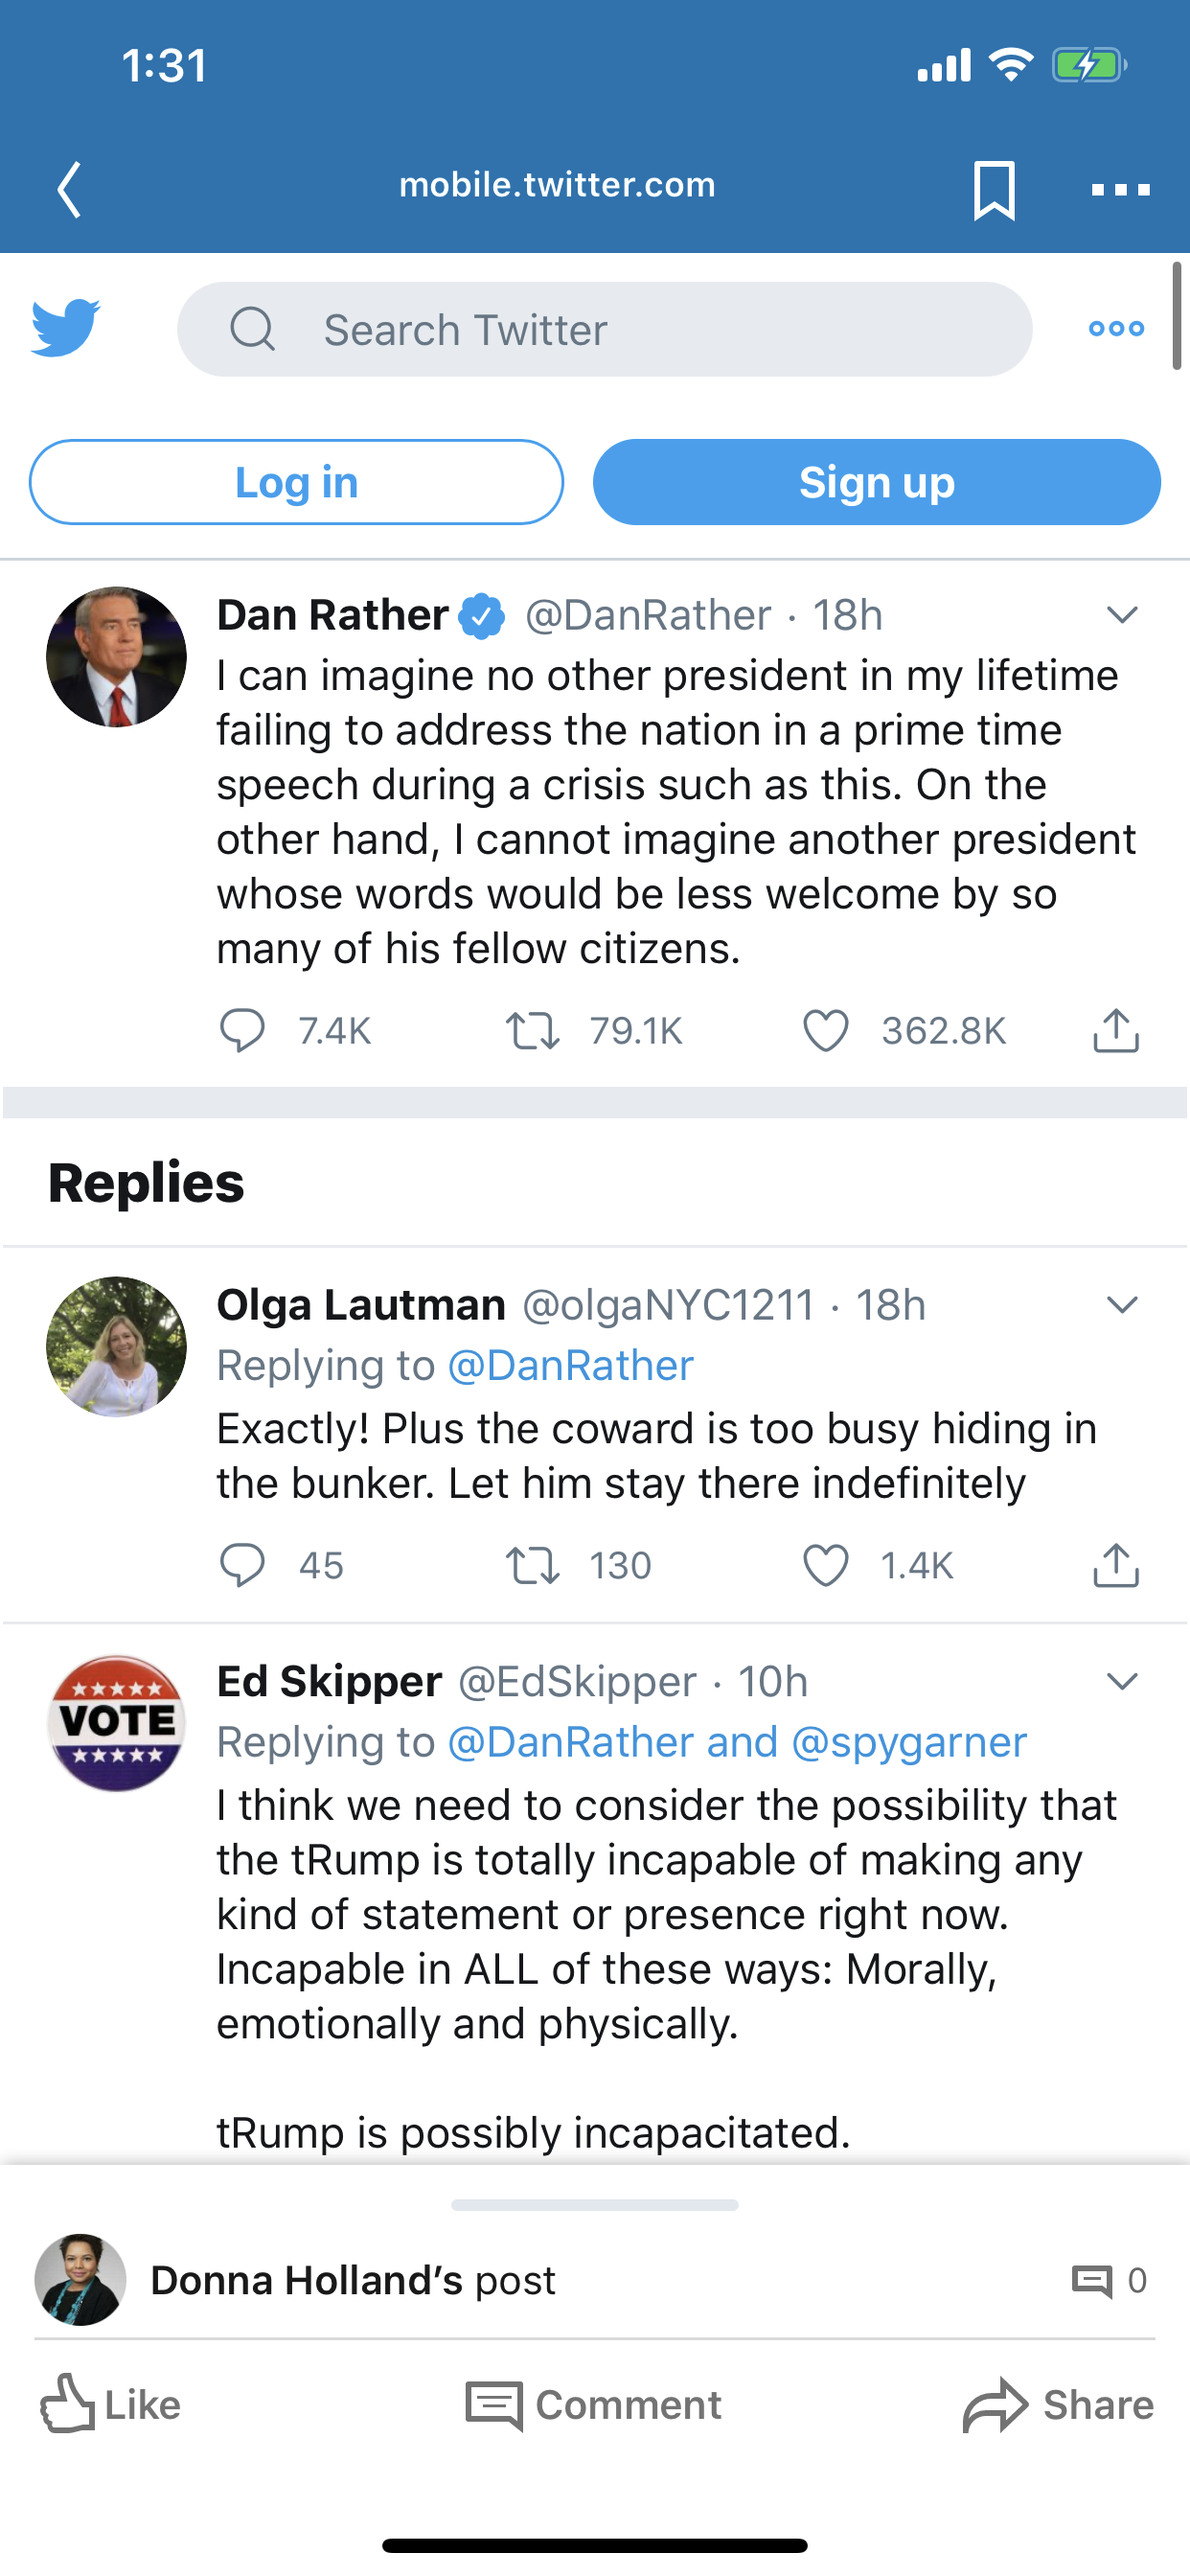Tap Comment on Donna Holland's post

click(594, 2405)
